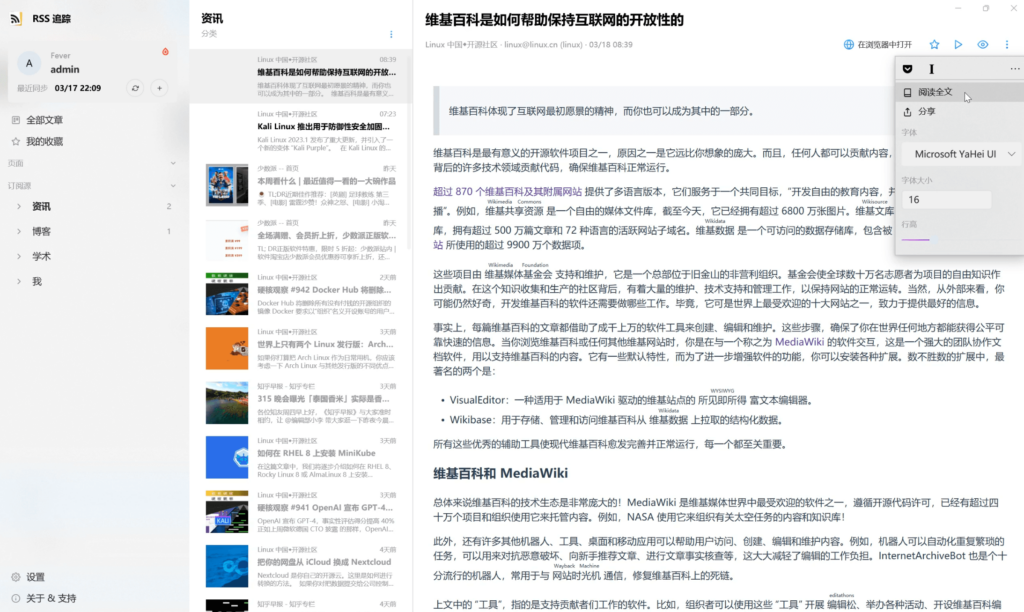This screenshot has width=1024, height=612.
Task: Click the plus icon to add subscription
Action: click(159, 88)
